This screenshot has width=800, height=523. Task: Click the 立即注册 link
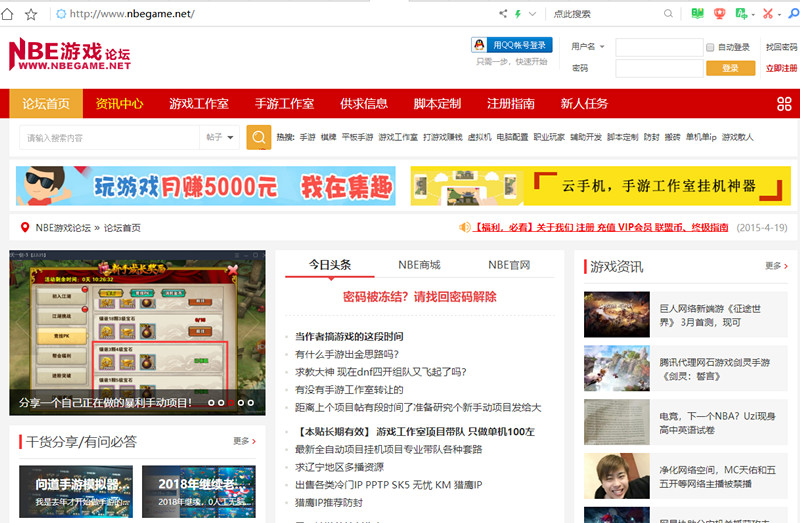pos(781,68)
